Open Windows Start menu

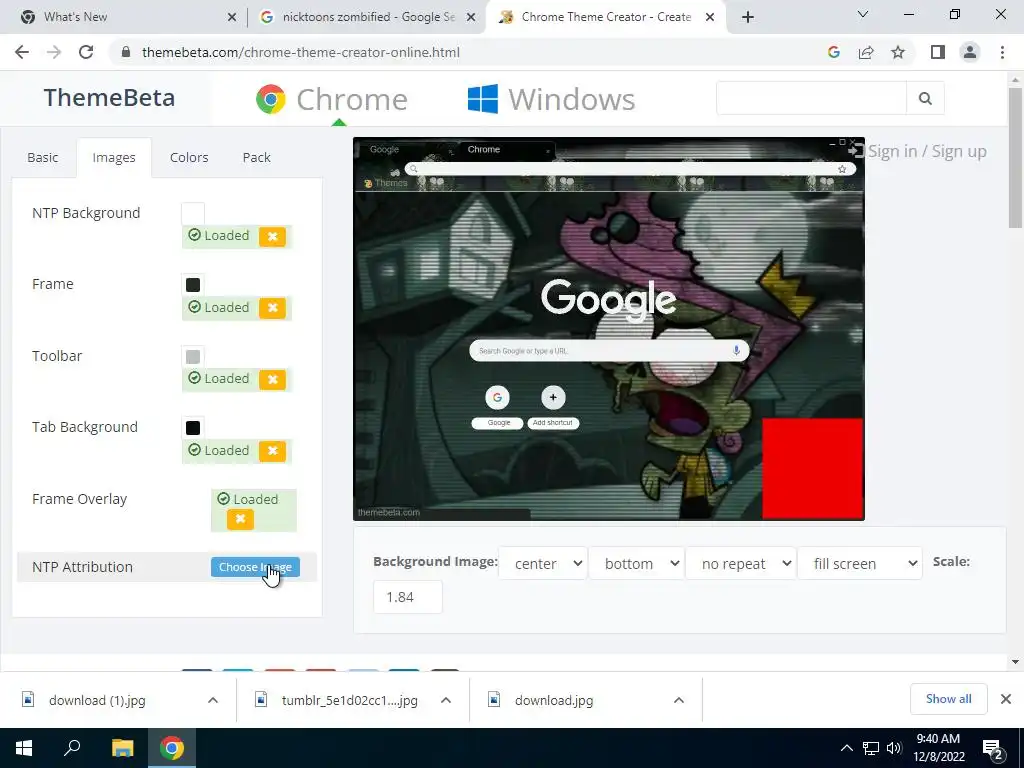click(24, 748)
